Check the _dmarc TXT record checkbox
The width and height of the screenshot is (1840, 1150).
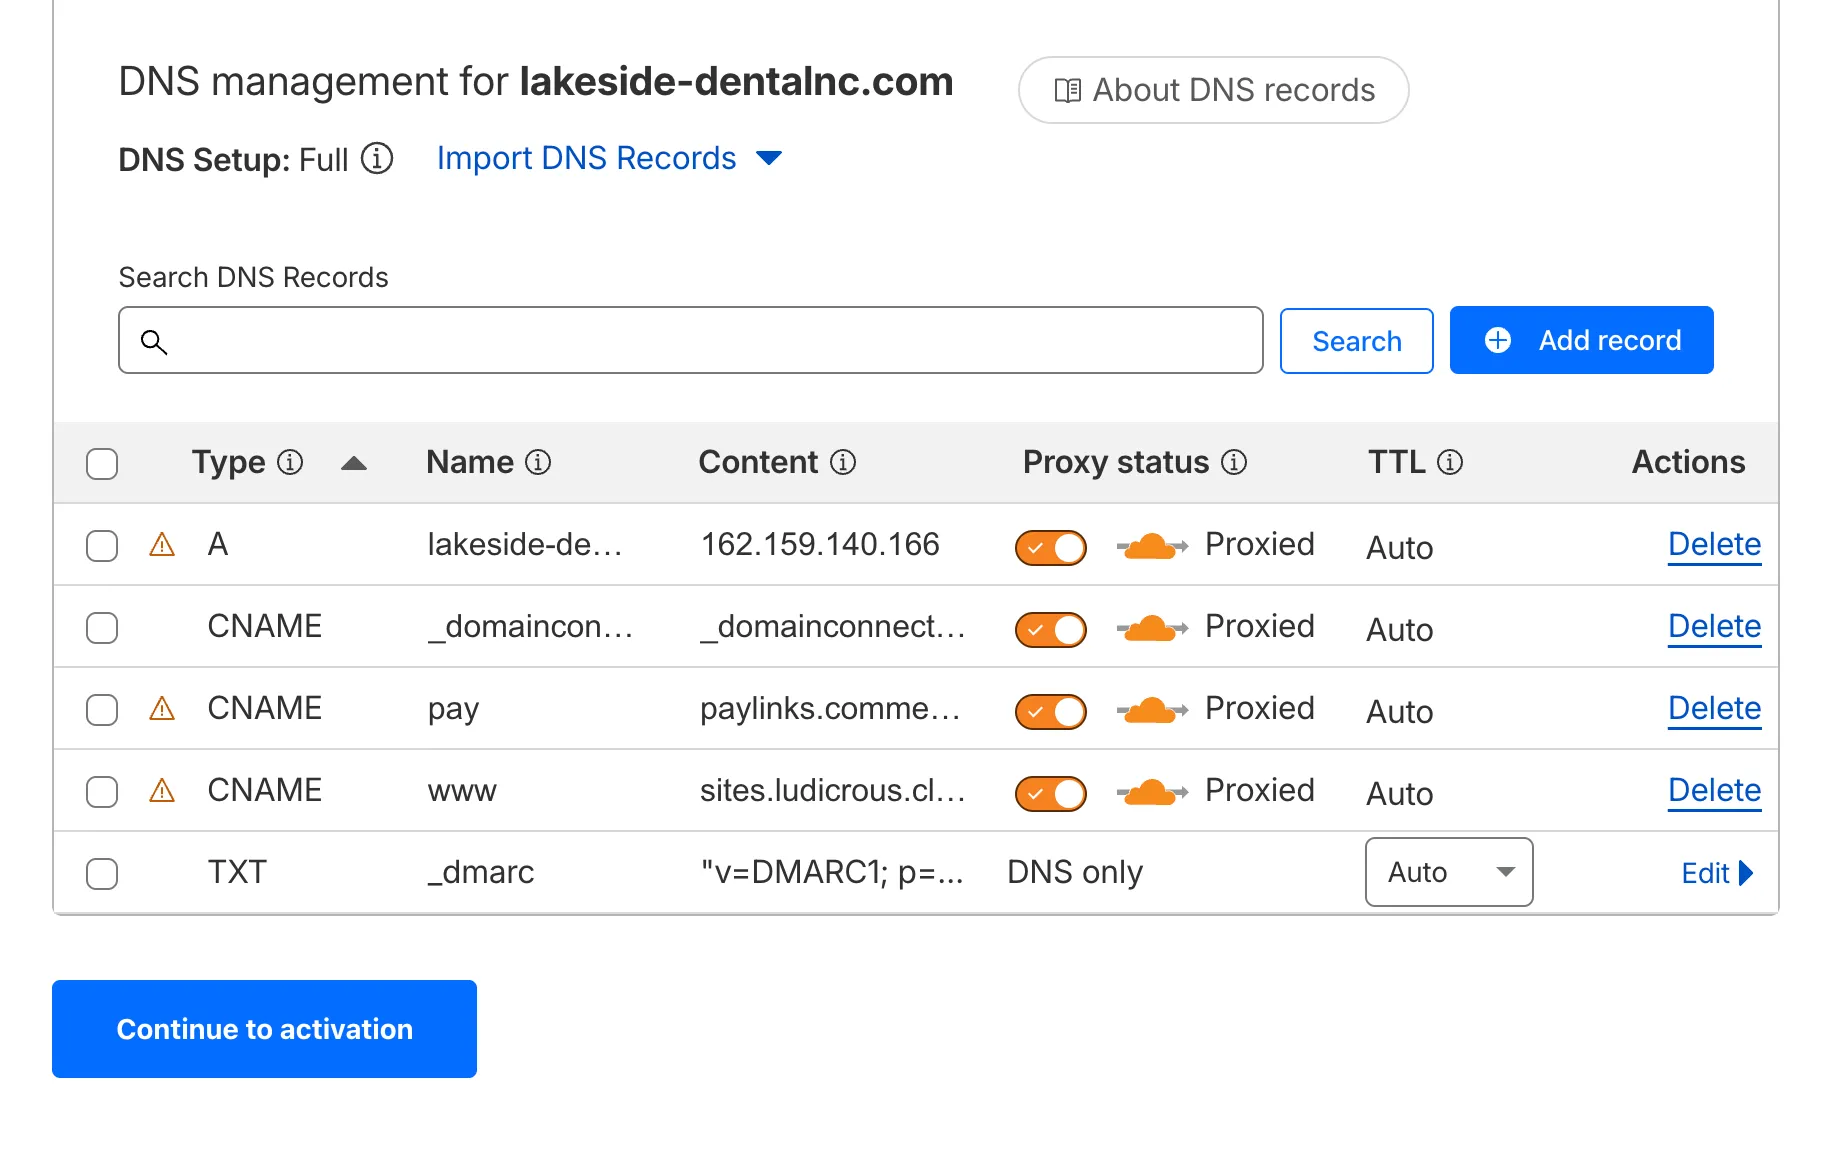tap(101, 873)
